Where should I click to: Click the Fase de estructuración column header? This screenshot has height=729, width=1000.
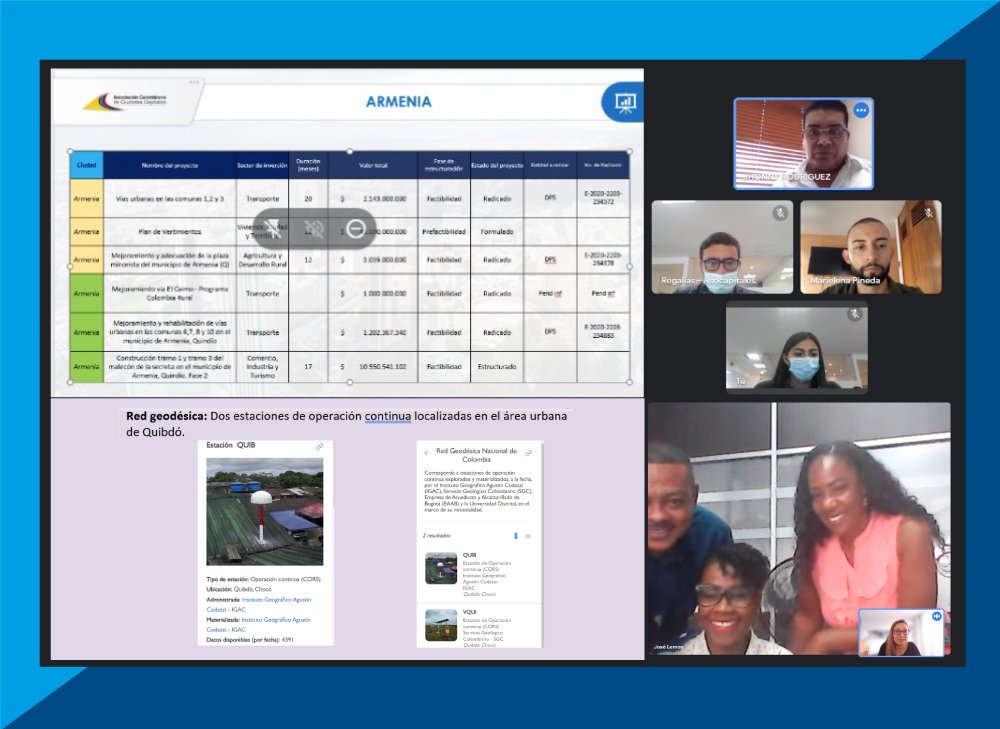coord(444,165)
